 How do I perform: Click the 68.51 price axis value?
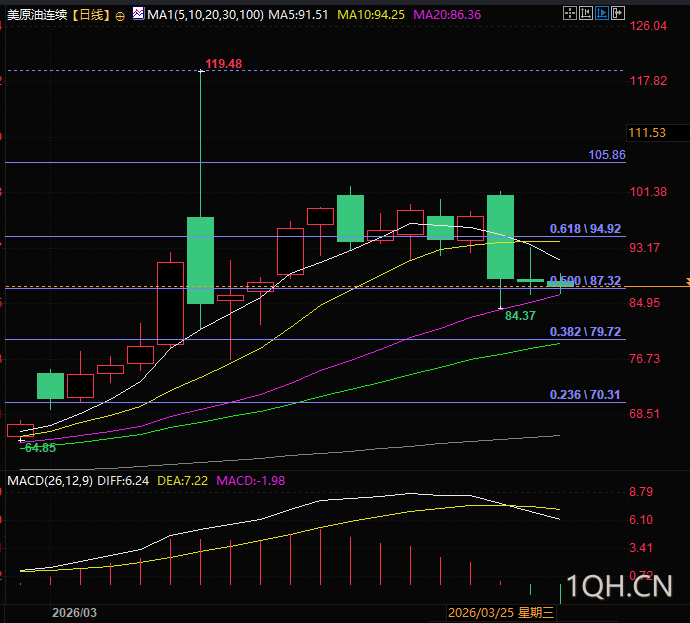pos(645,414)
